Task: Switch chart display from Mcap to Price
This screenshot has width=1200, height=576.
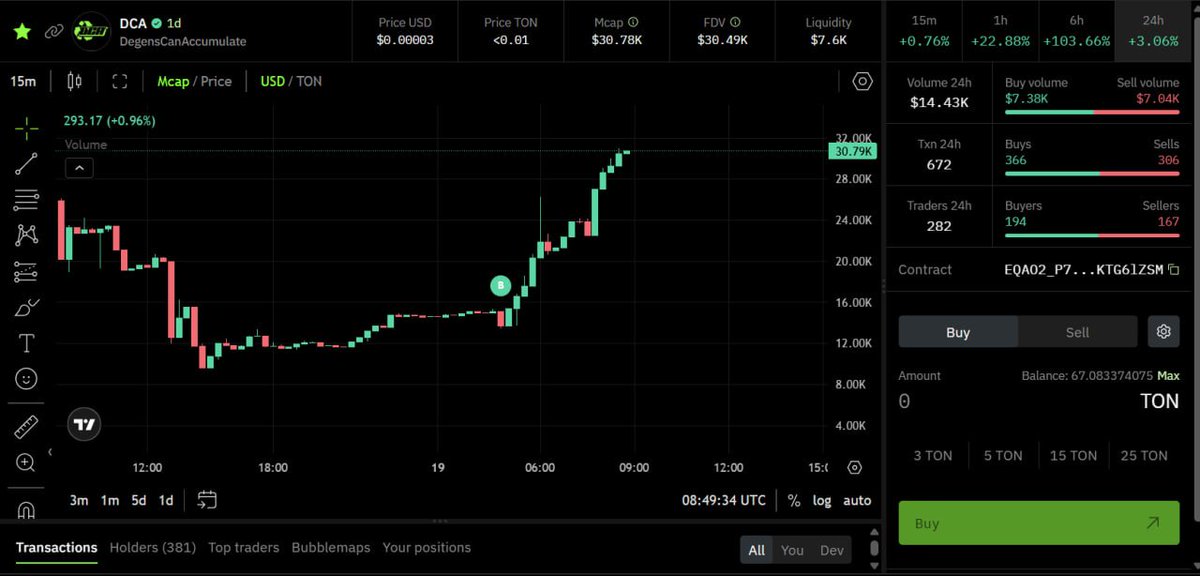Action: point(218,81)
